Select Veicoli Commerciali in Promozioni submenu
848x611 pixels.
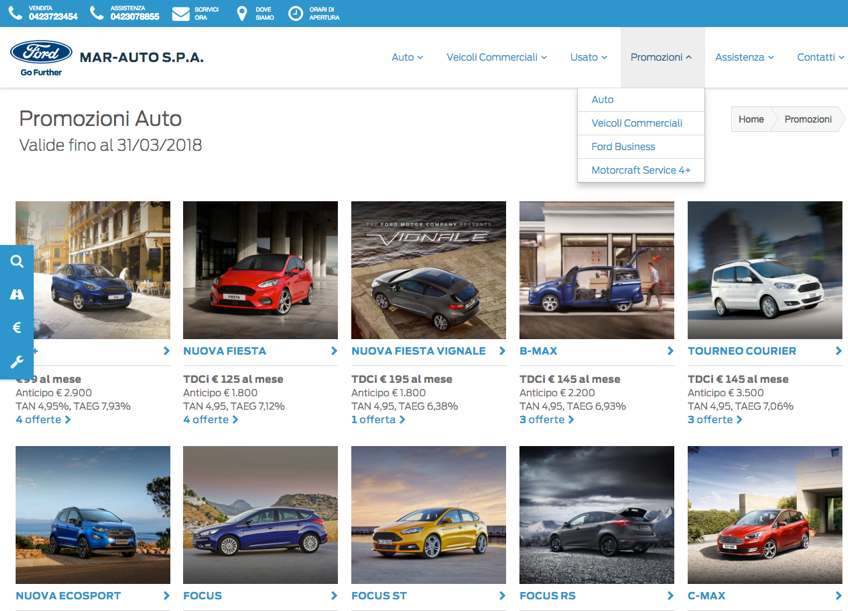pyautogui.click(x=636, y=123)
